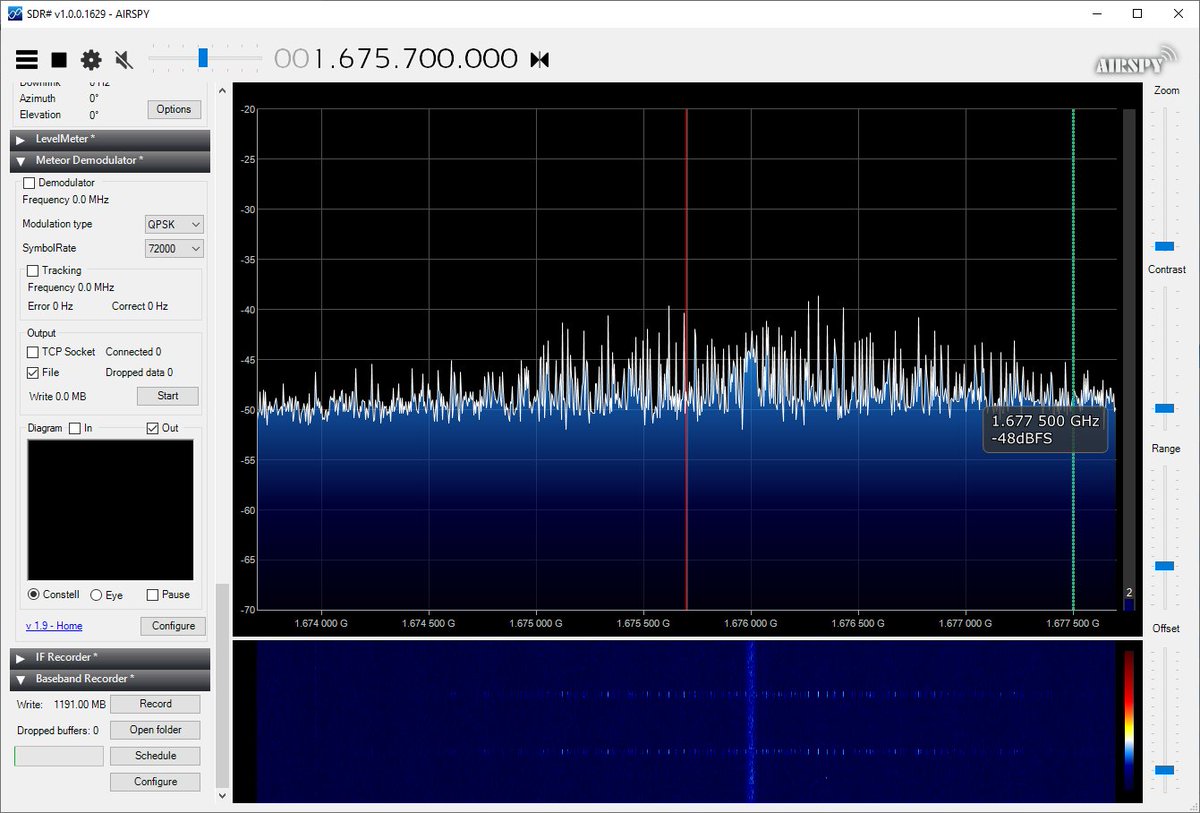Open settings via the gear icon
Image resolution: width=1200 pixels, height=813 pixels.
[90, 59]
